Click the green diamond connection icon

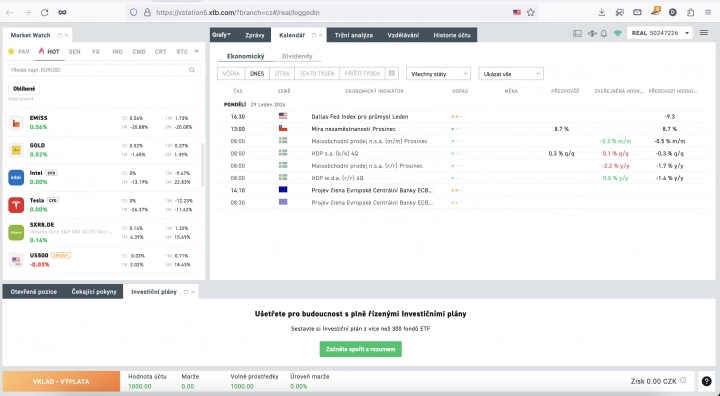[618, 34]
